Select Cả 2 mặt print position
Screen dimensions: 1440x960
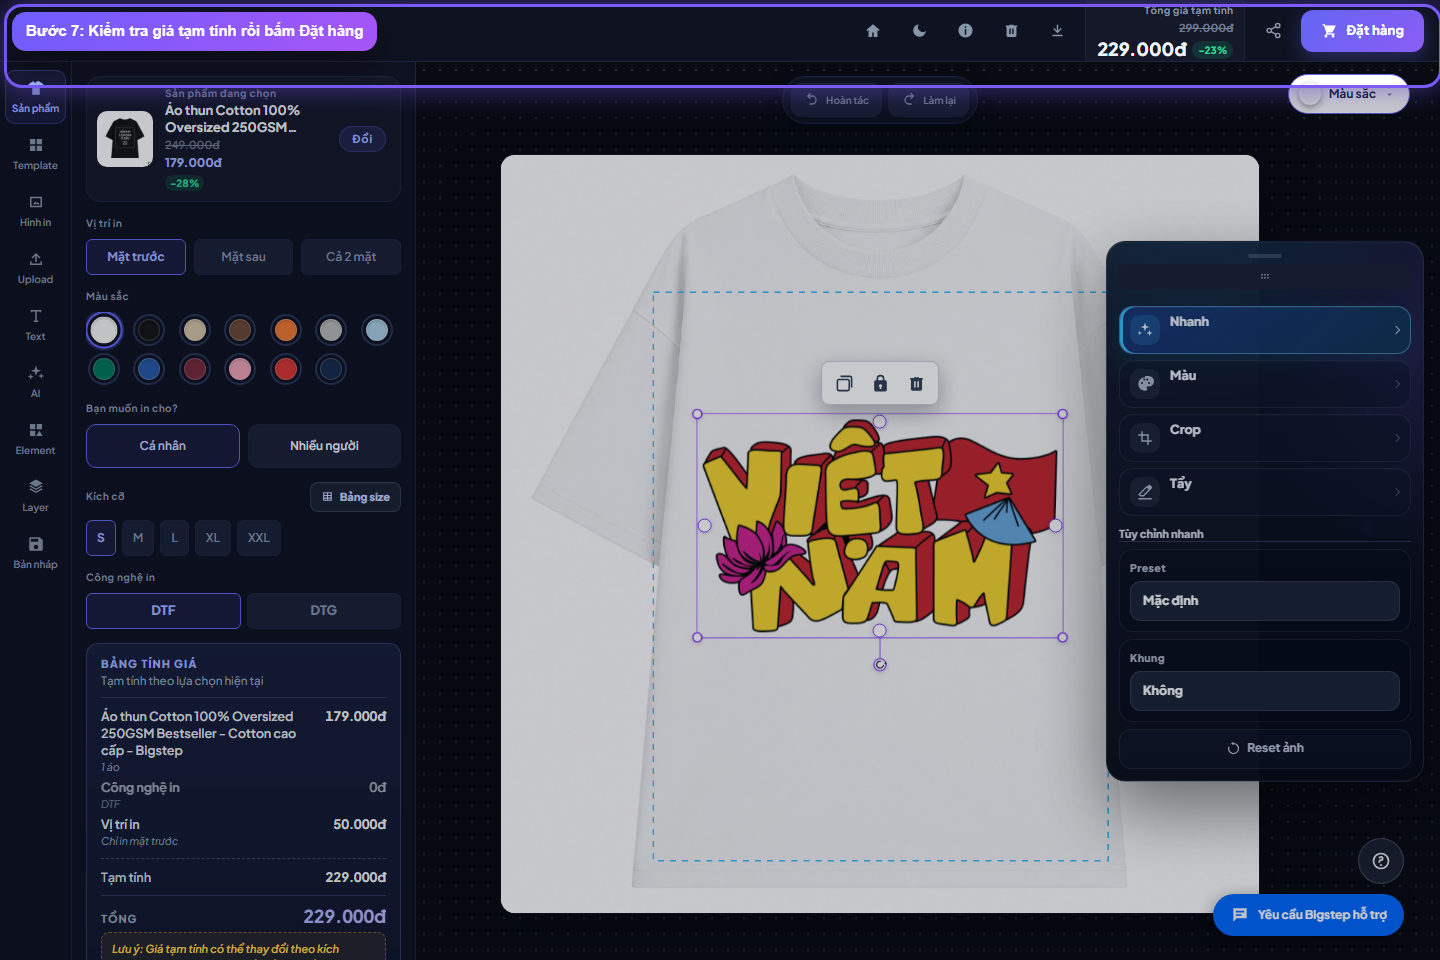tap(351, 257)
